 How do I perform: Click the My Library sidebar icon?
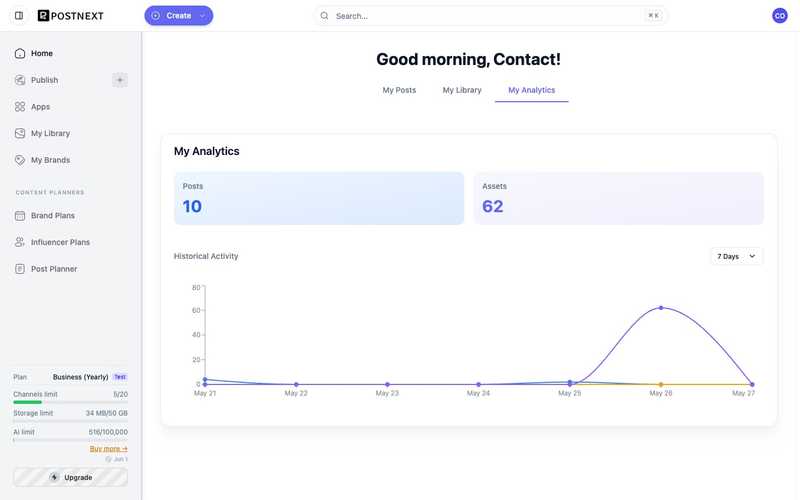coord(20,133)
